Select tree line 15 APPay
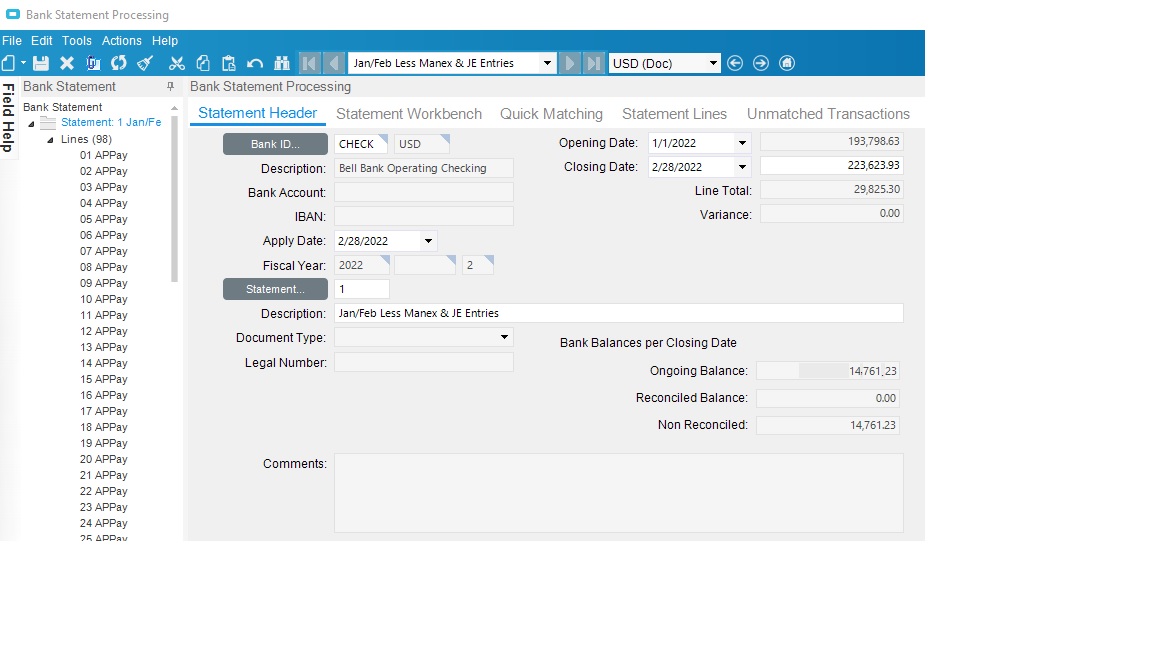Viewport: 1152px width, 648px height. (104, 379)
